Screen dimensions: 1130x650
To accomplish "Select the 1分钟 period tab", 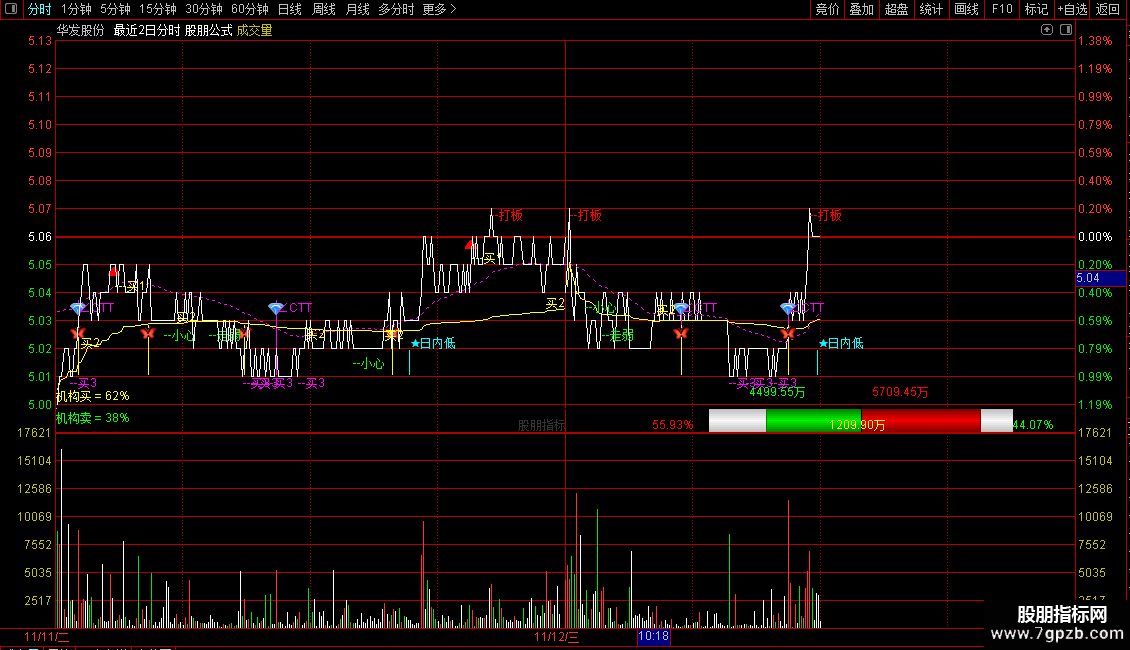I will point(76,9).
